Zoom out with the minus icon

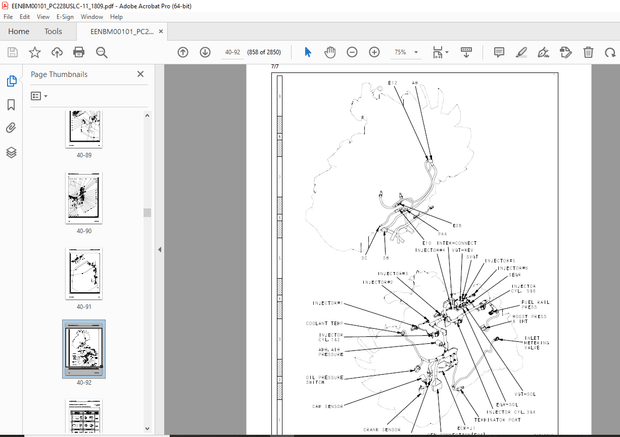(x=352, y=52)
